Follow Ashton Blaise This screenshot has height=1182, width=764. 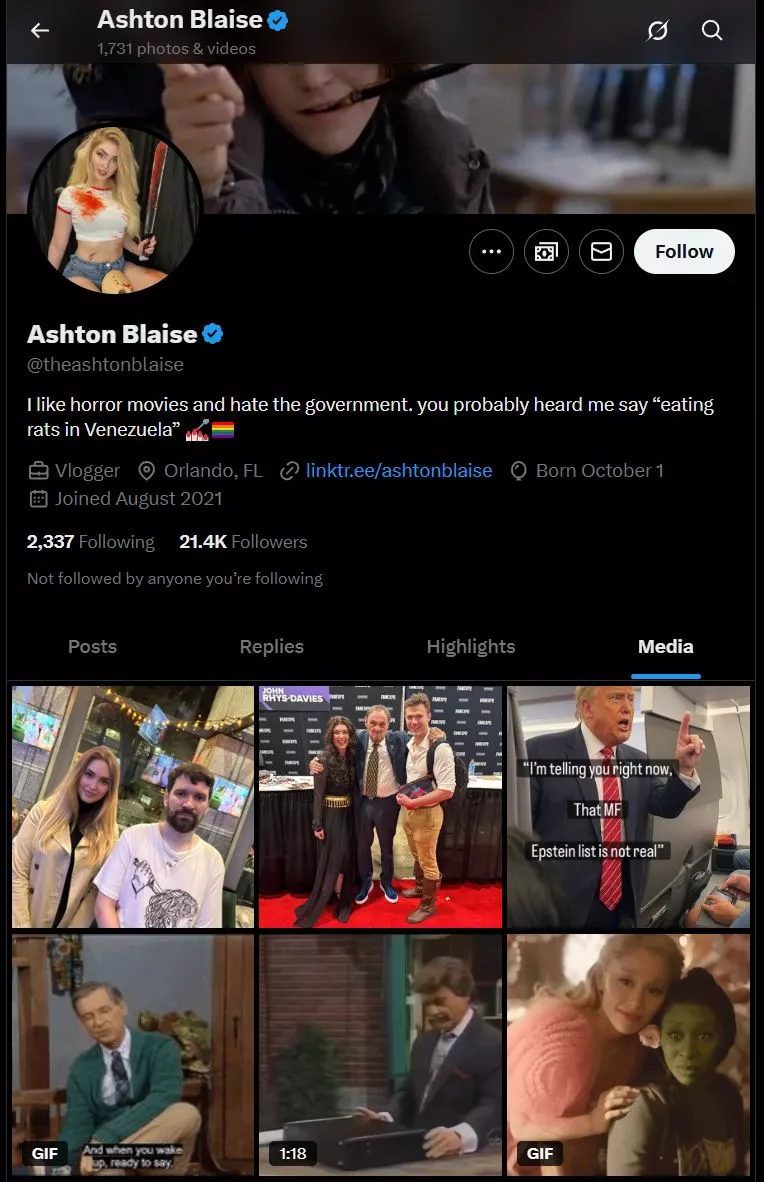click(684, 252)
